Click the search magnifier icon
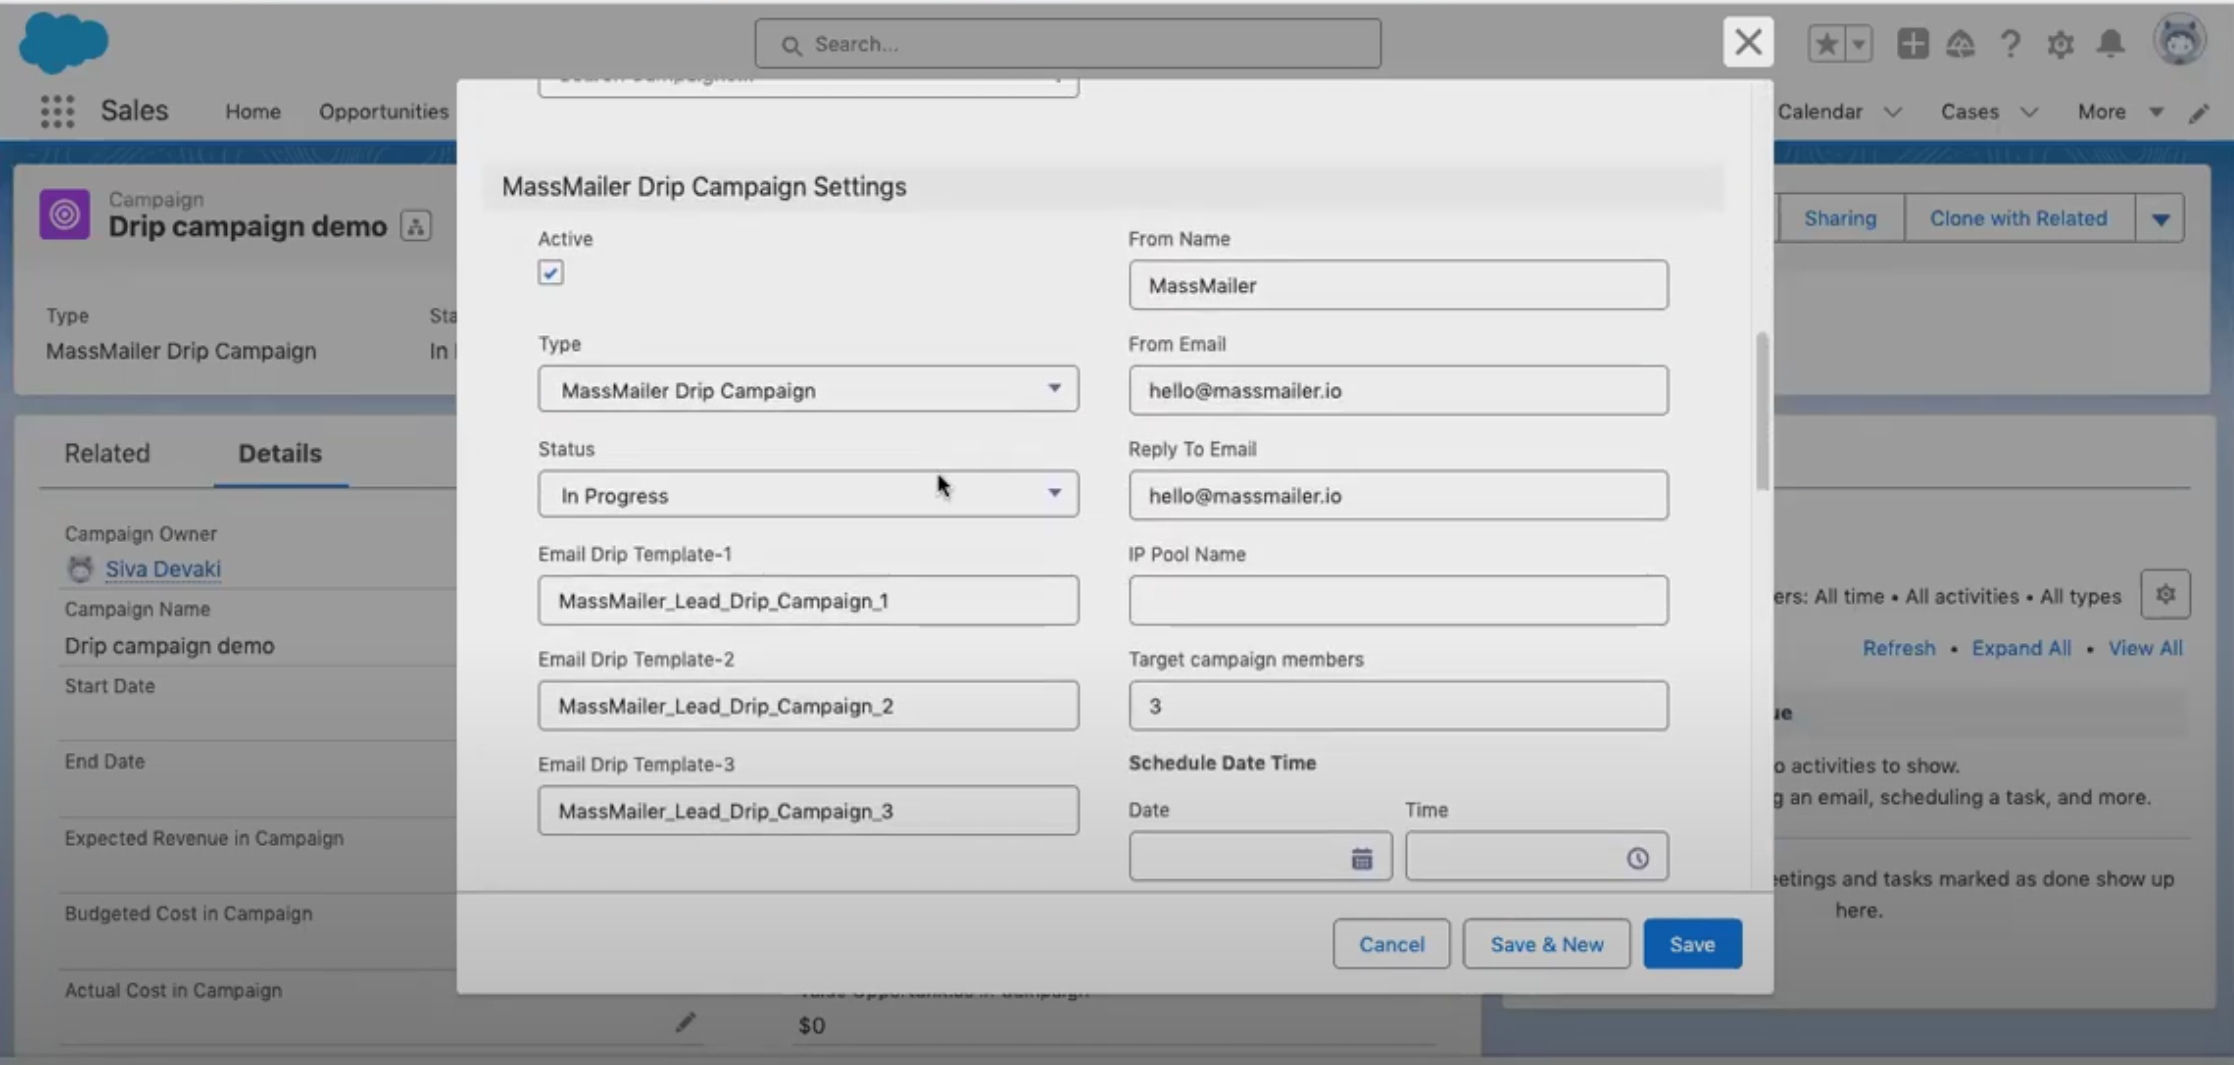The width and height of the screenshot is (2234, 1065). coord(791,45)
